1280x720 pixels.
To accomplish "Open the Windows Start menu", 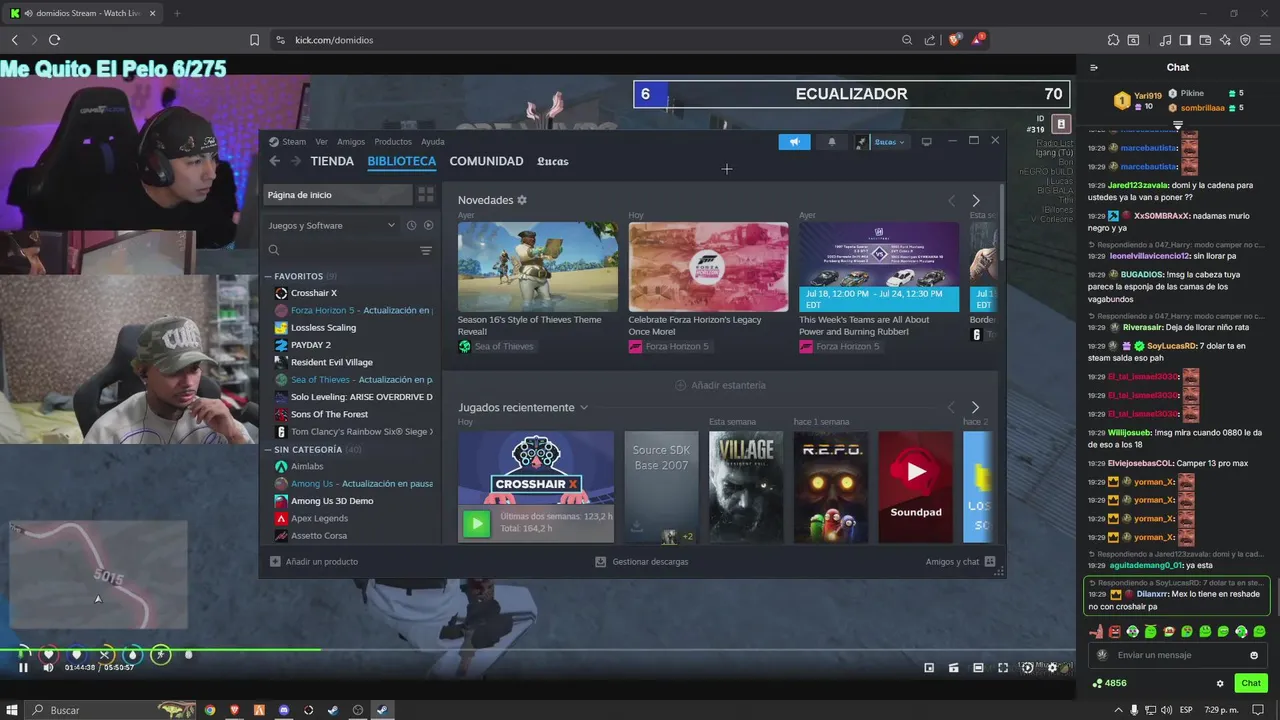I will pos(14,710).
